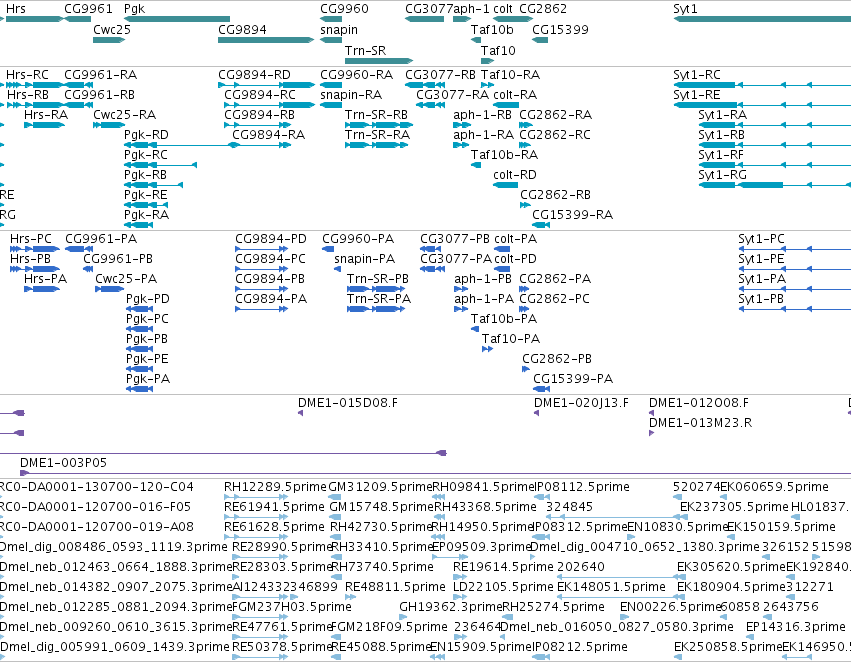The width and height of the screenshot is (851, 662).
Task: Select the CG15399 gene label in top track
Action: coord(560,30)
